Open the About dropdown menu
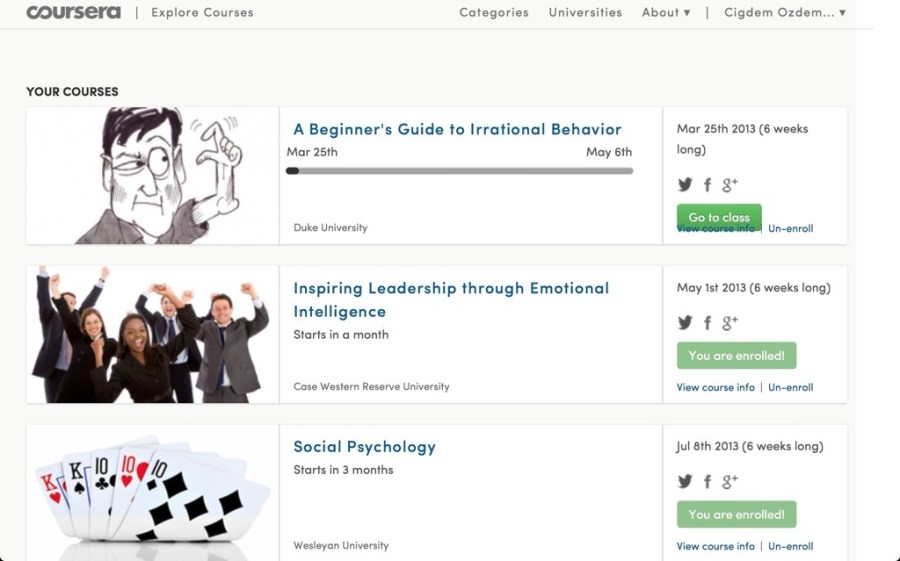900x561 pixels. coord(666,13)
